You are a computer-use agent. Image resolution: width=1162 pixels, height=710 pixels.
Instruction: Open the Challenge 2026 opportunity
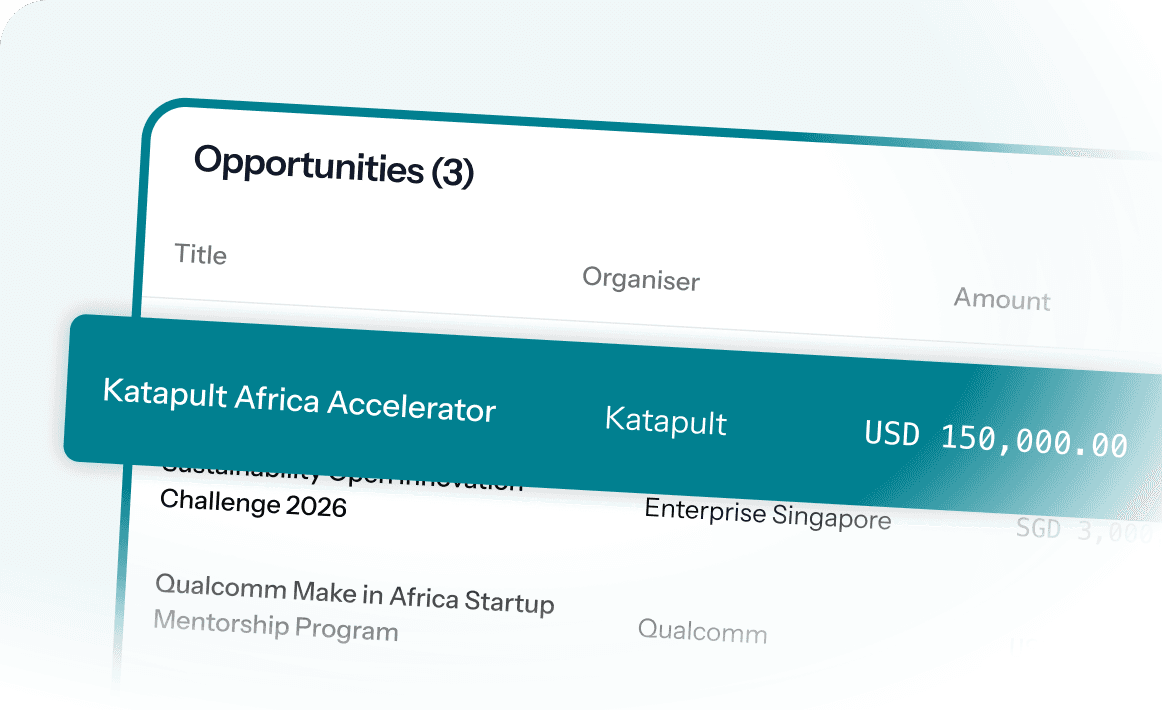pos(253,503)
